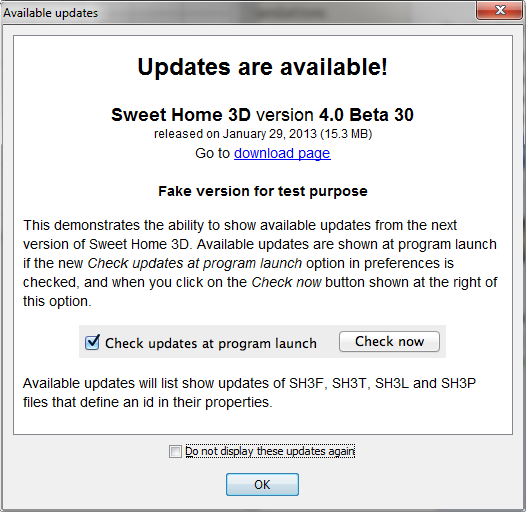Click the Updates are available! heading
The image size is (526, 512).
point(263,67)
